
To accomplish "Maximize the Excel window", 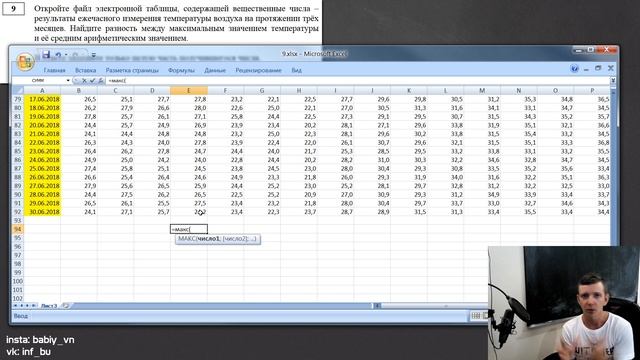I will [591, 50].
